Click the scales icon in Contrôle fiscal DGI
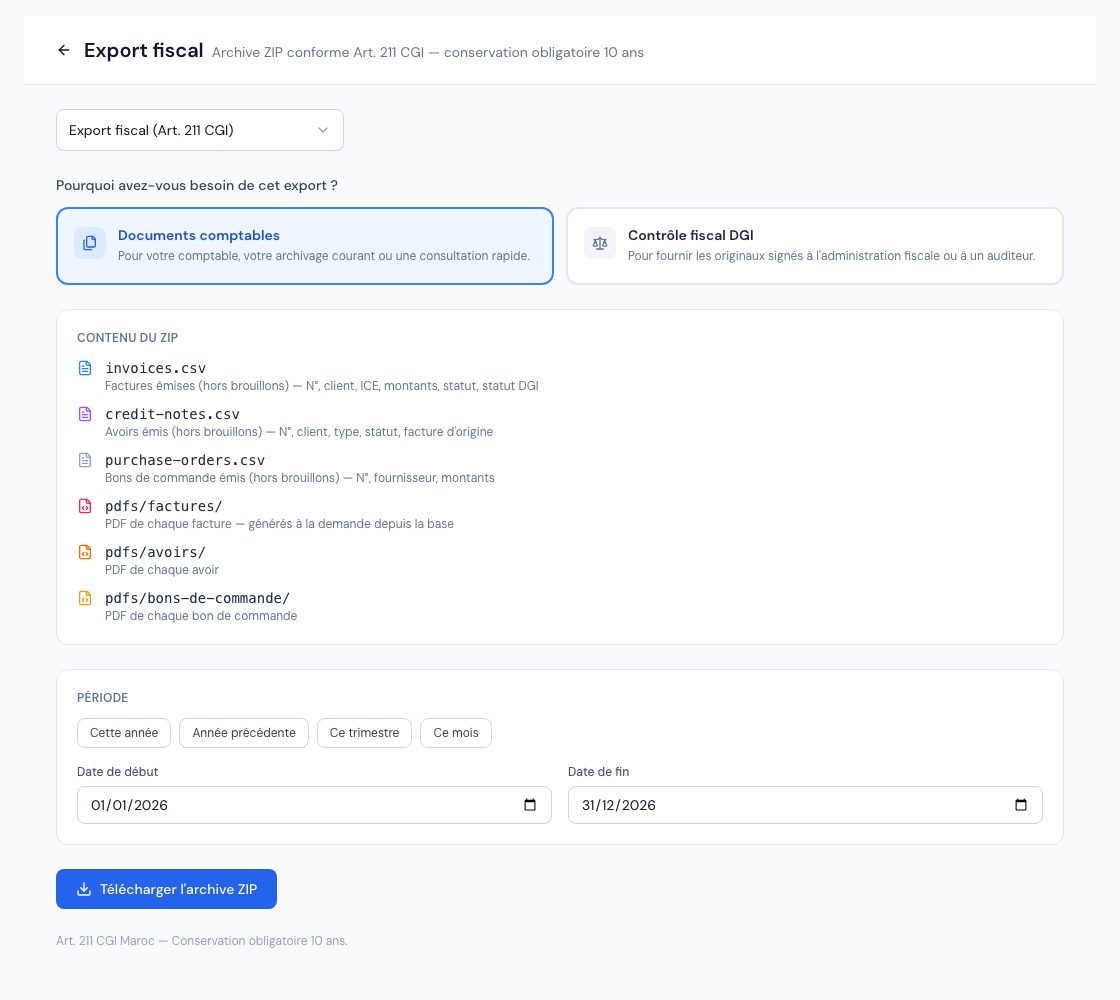The image size is (1120, 1000). click(600, 243)
